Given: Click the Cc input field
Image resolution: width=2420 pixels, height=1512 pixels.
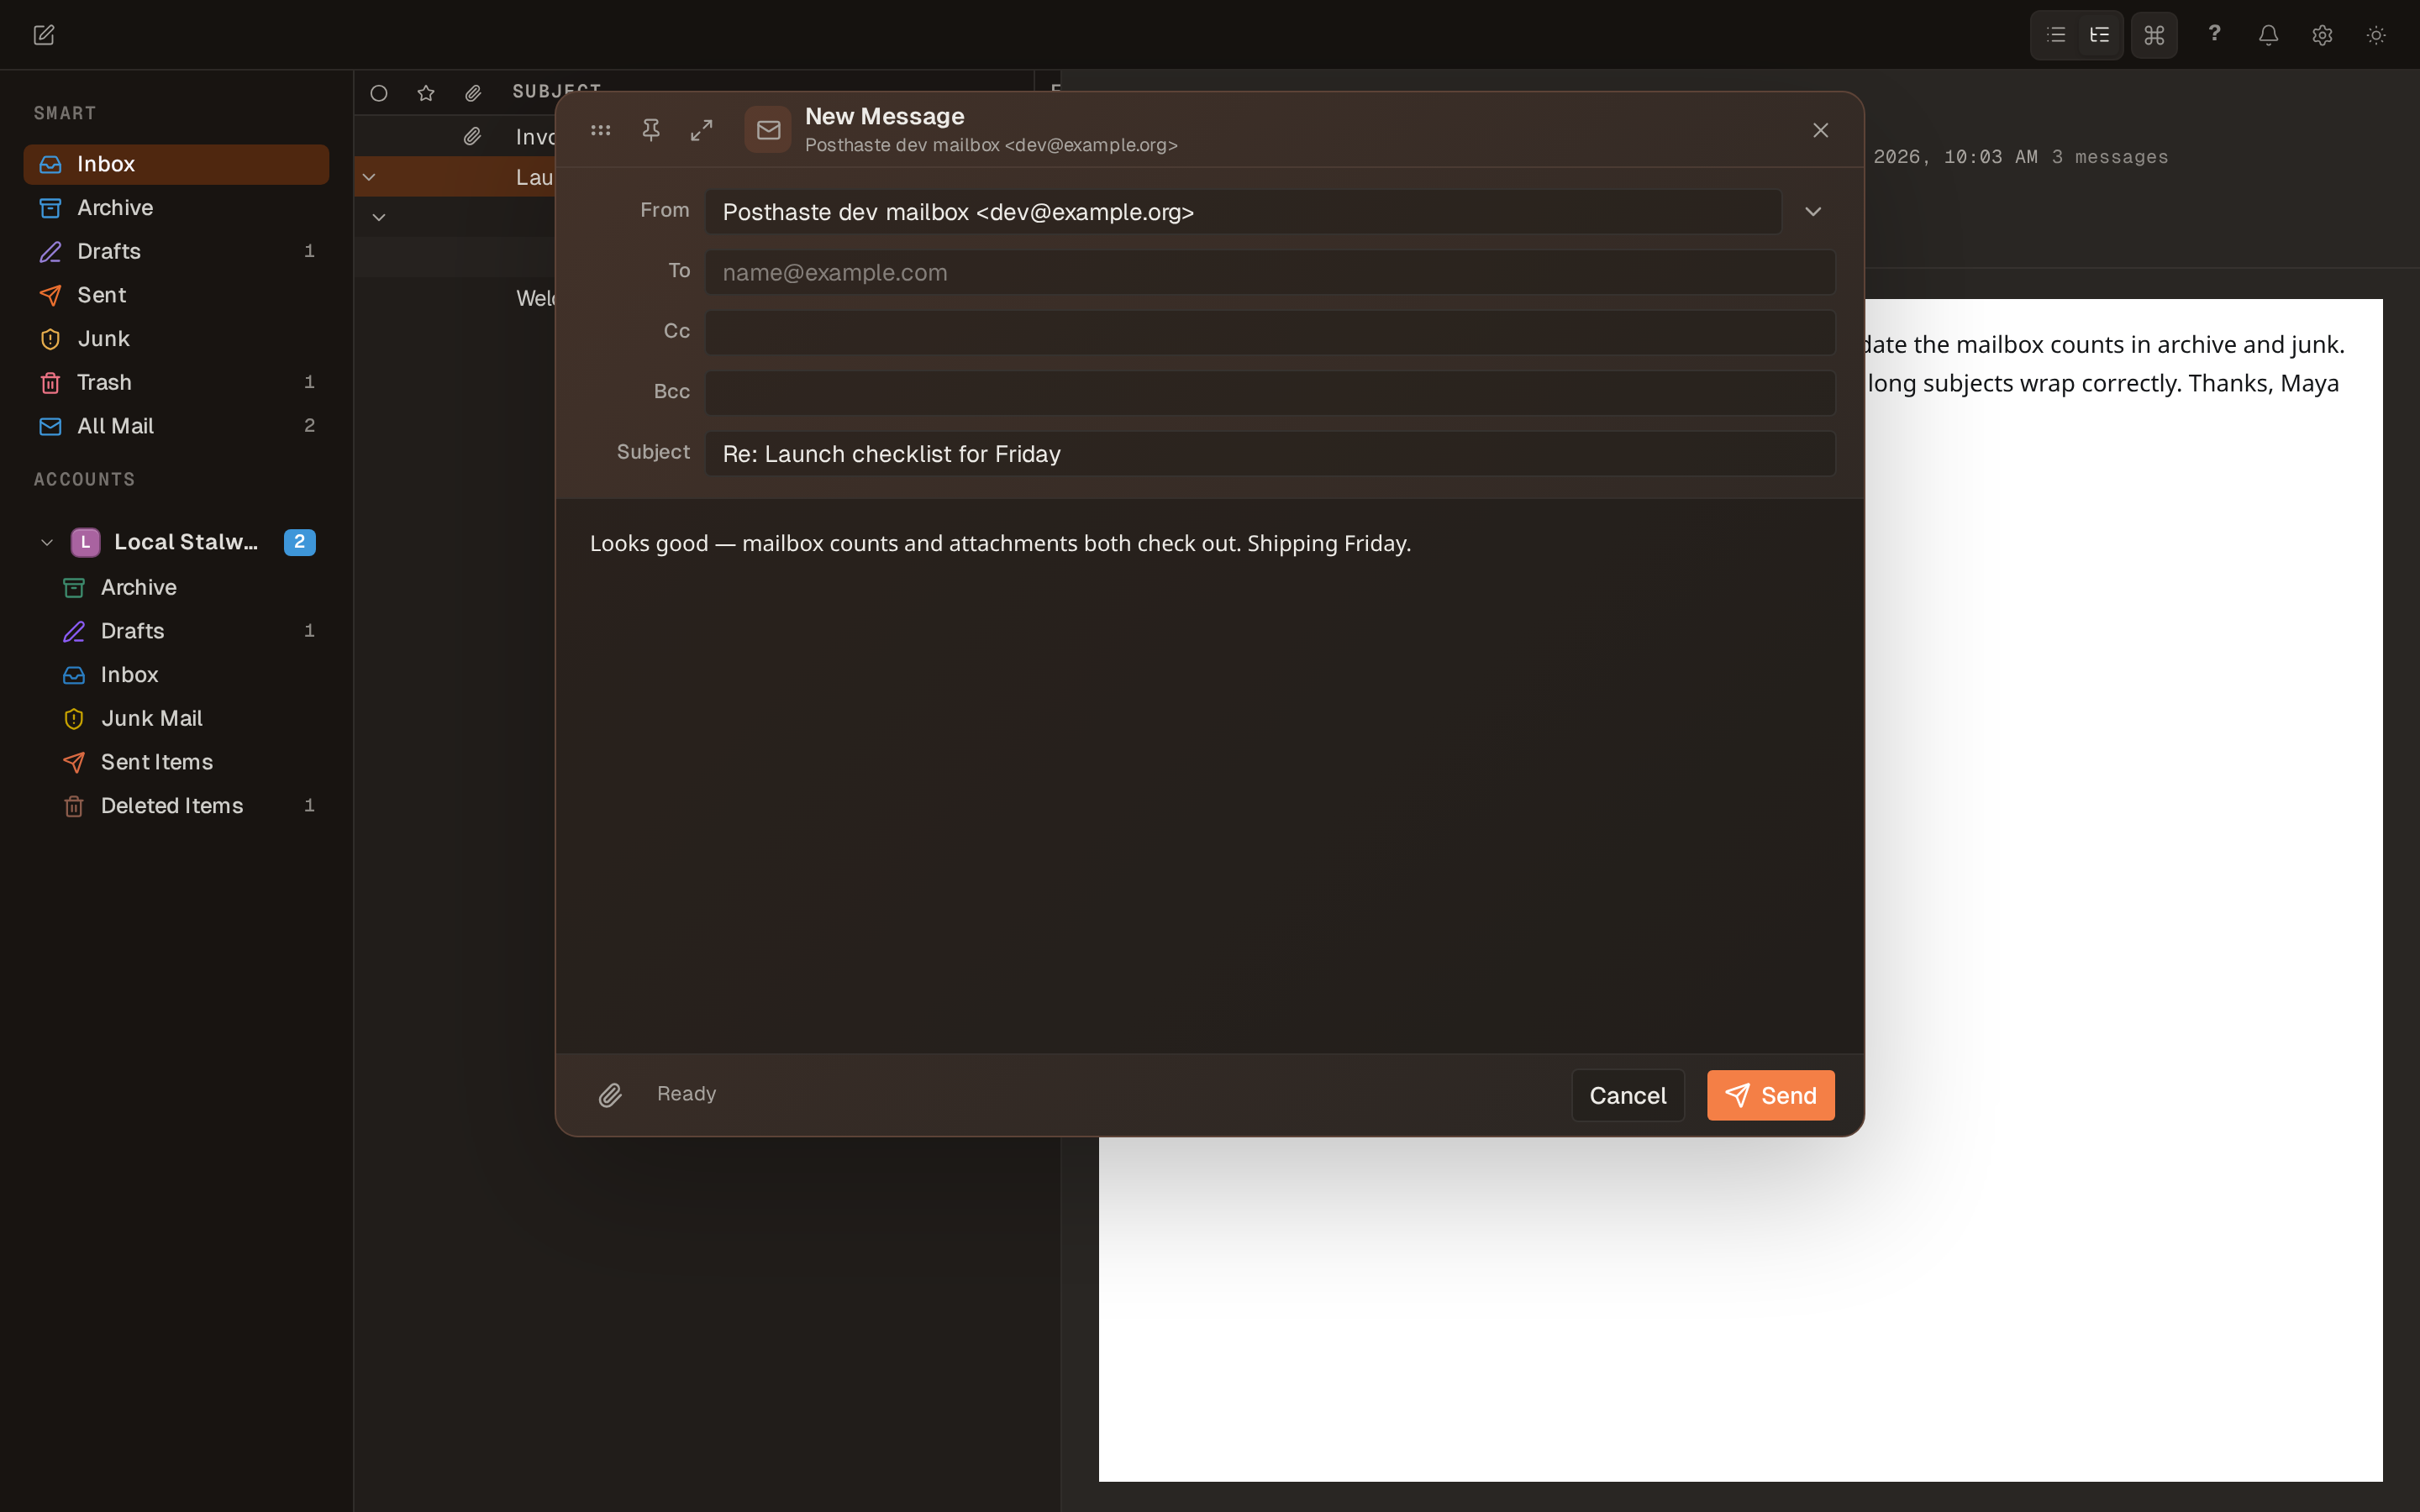Looking at the screenshot, I should (x=1270, y=332).
